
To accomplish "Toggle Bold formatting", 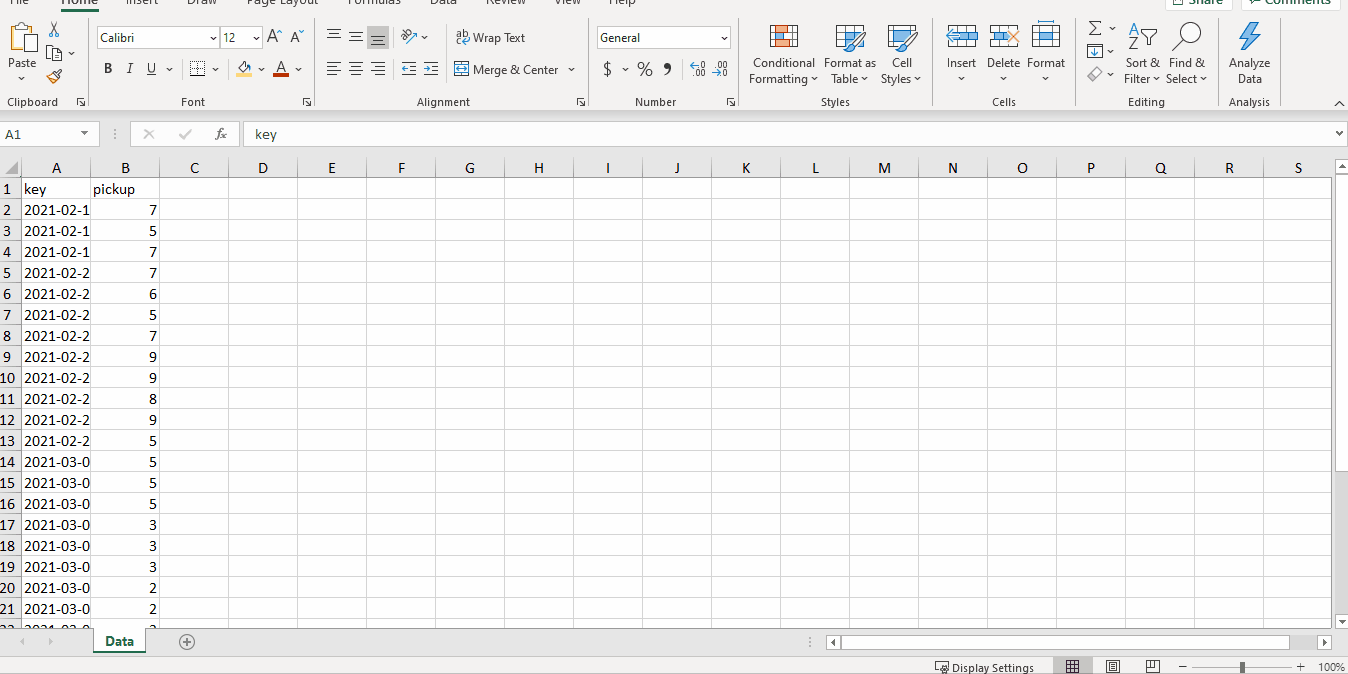I will tap(108, 69).
